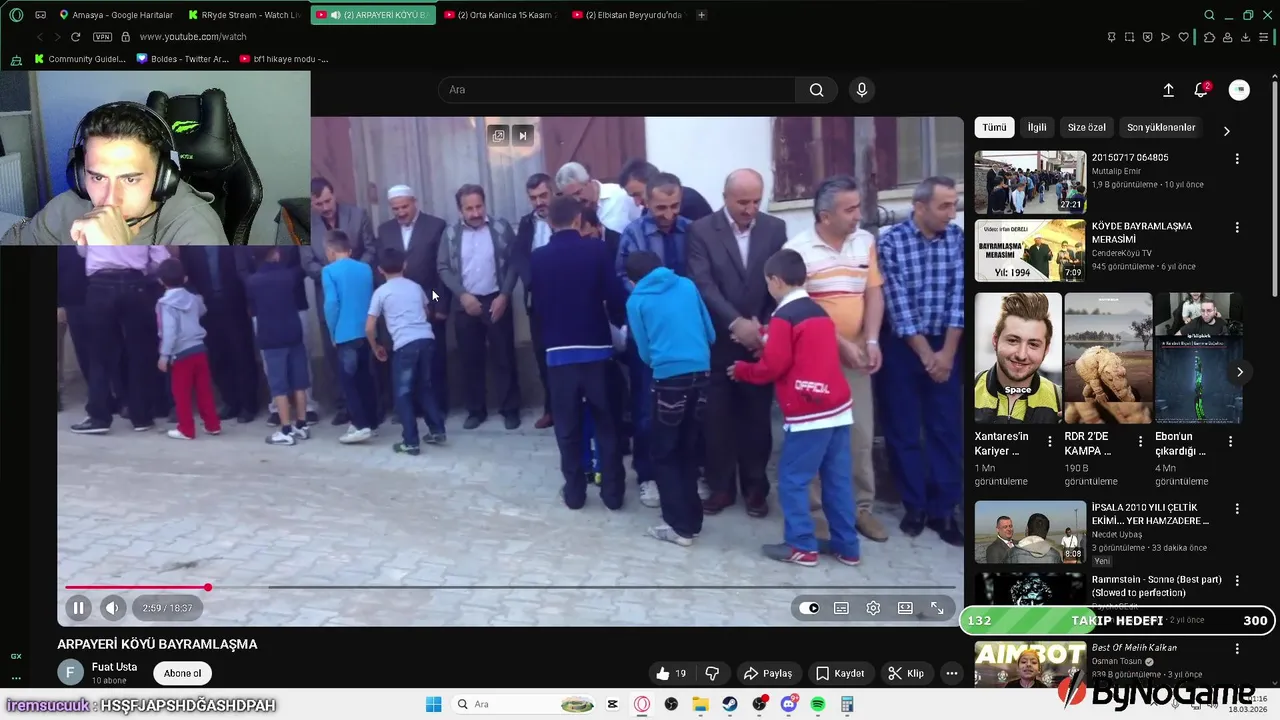This screenshot has width=1280, height=720.
Task: Switch to RRyde Stream browser tab
Action: pyautogui.click(x=245, y=15)
